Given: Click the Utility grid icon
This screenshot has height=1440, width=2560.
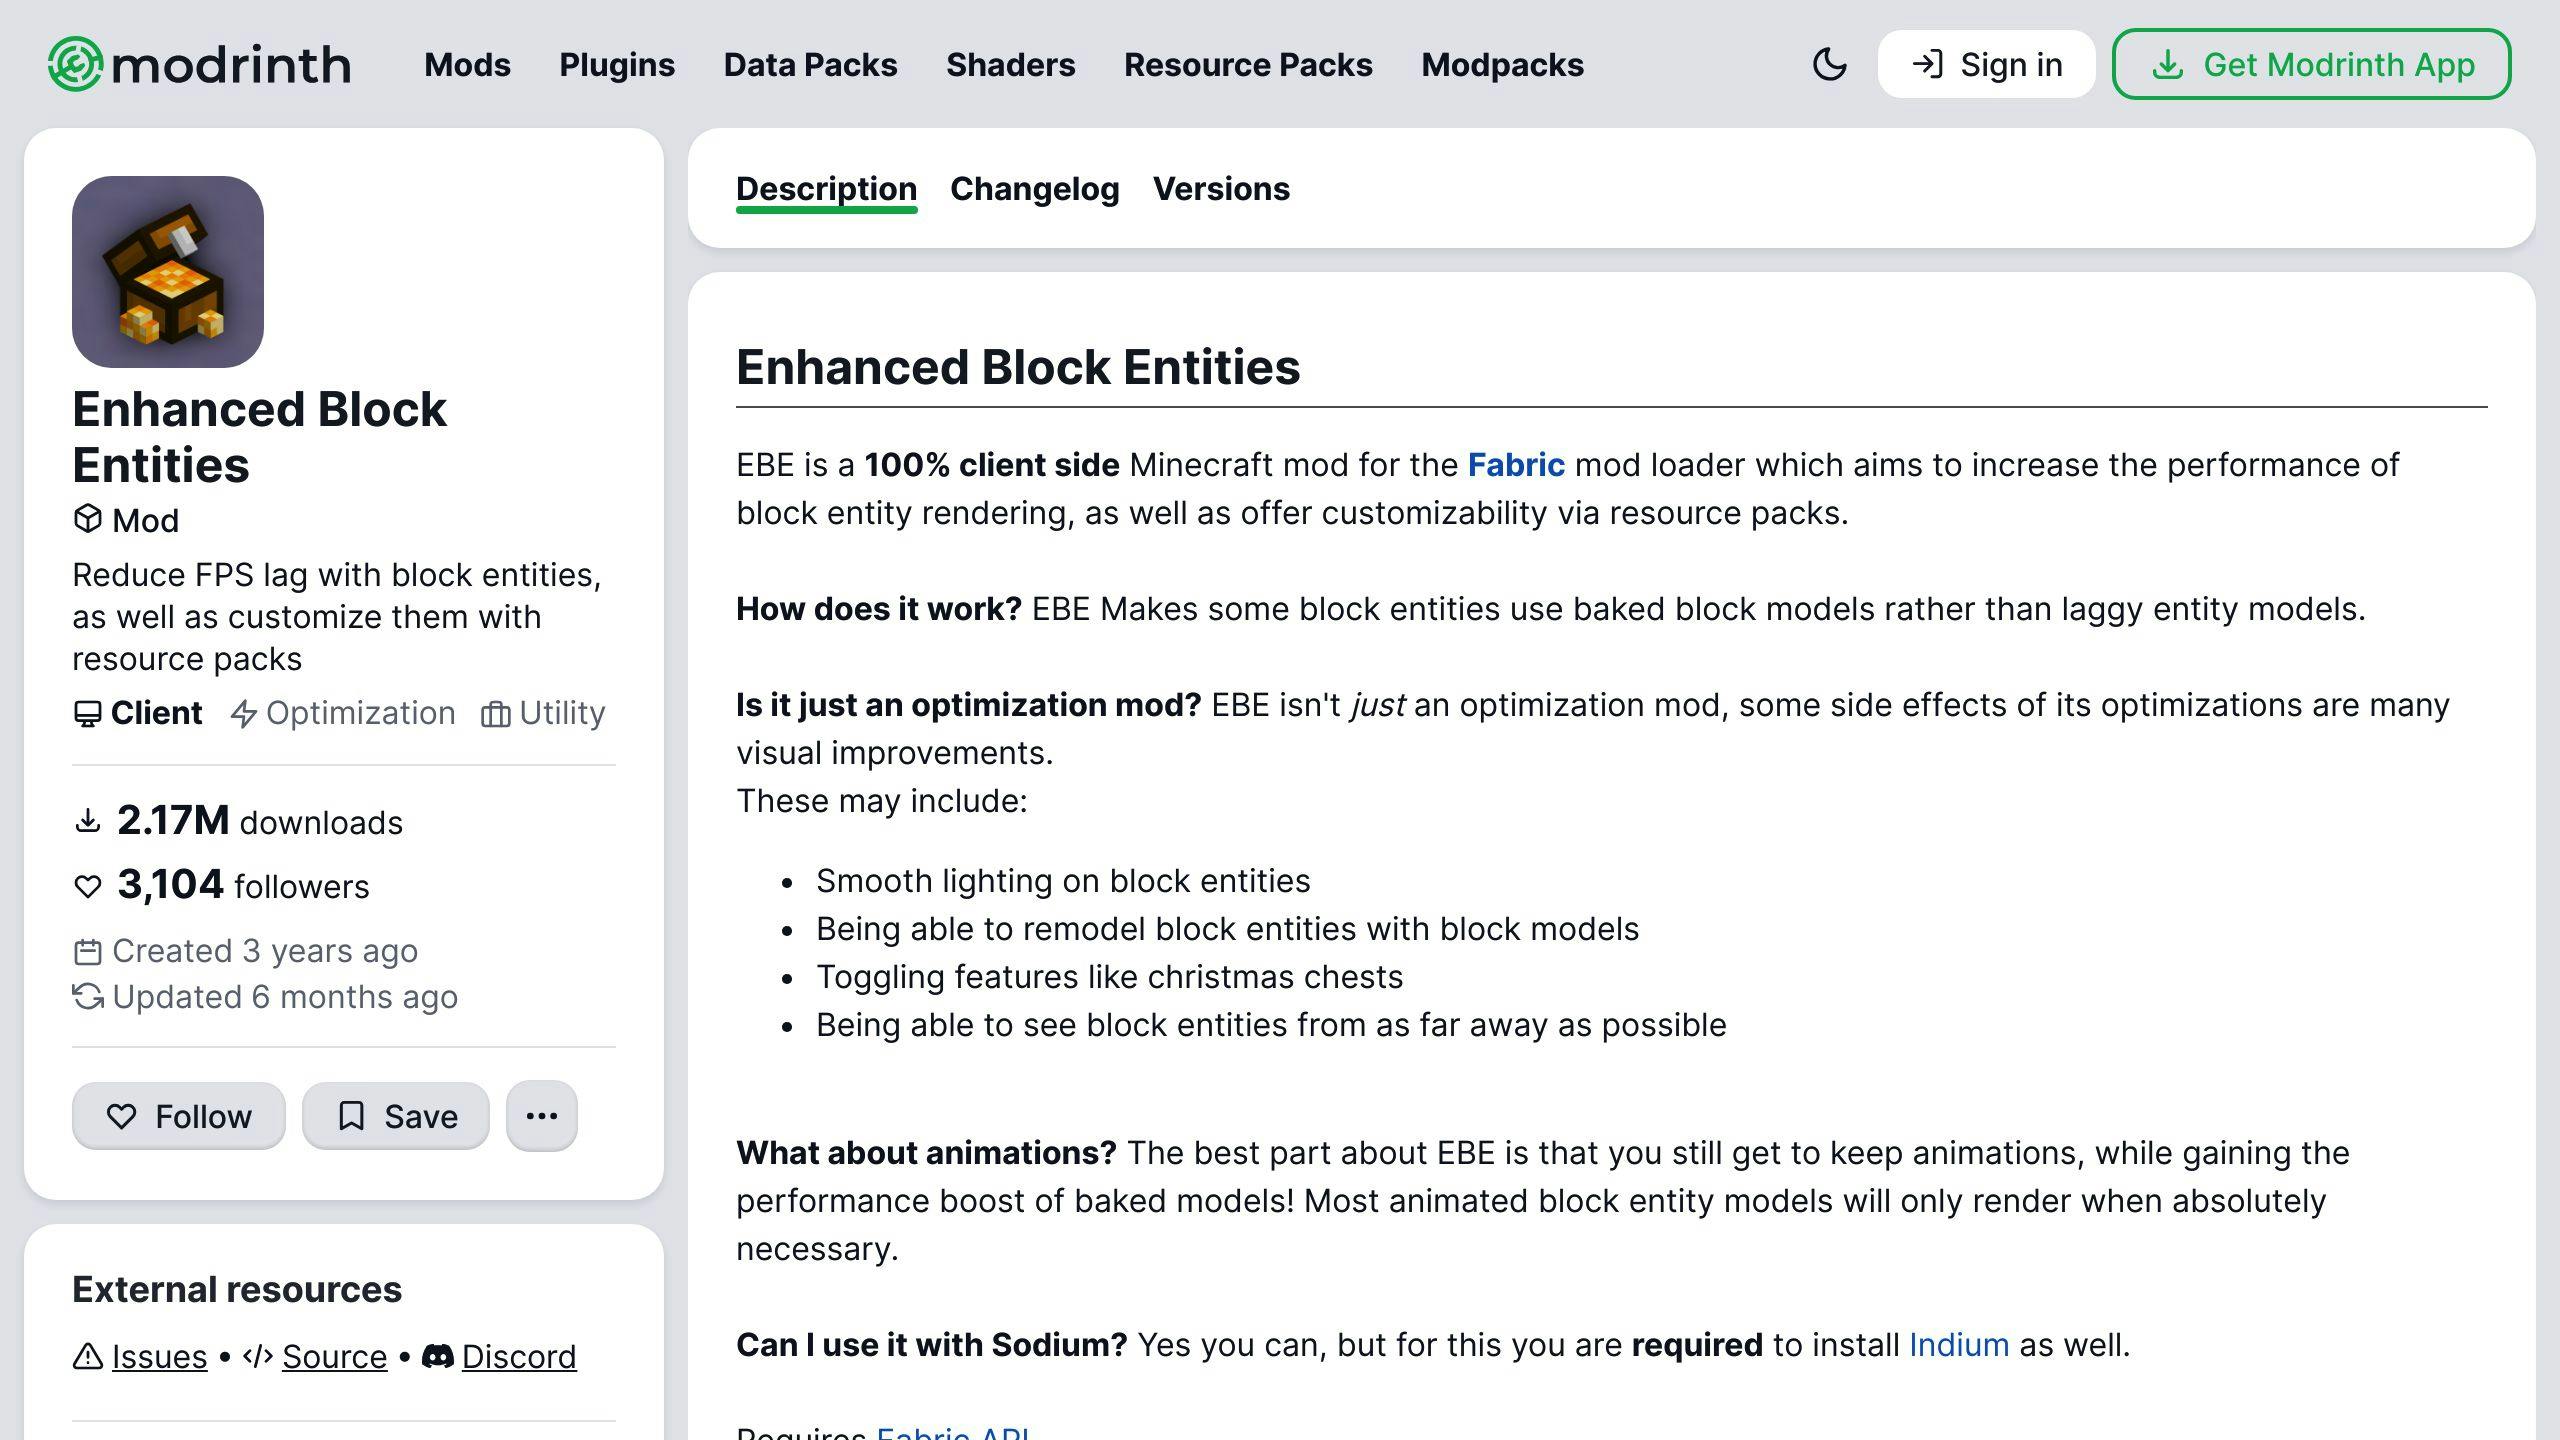Looking at the screenshot, I should tap(496, 712).
